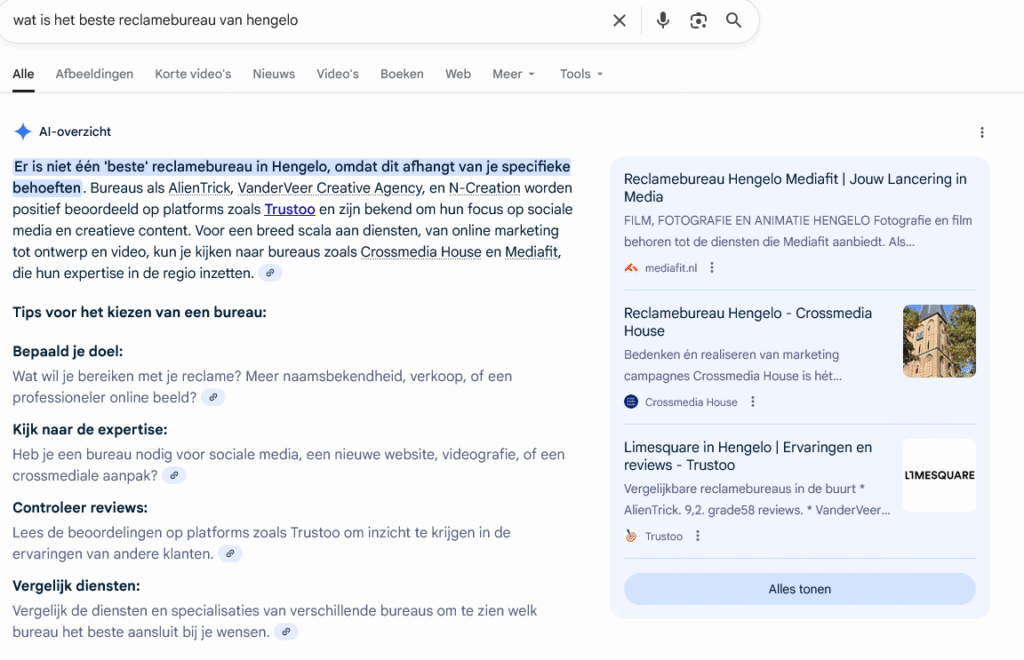The image size is (1024, 660).
Task: Open Google Lens image search icon
Action: tap(698, 20)
